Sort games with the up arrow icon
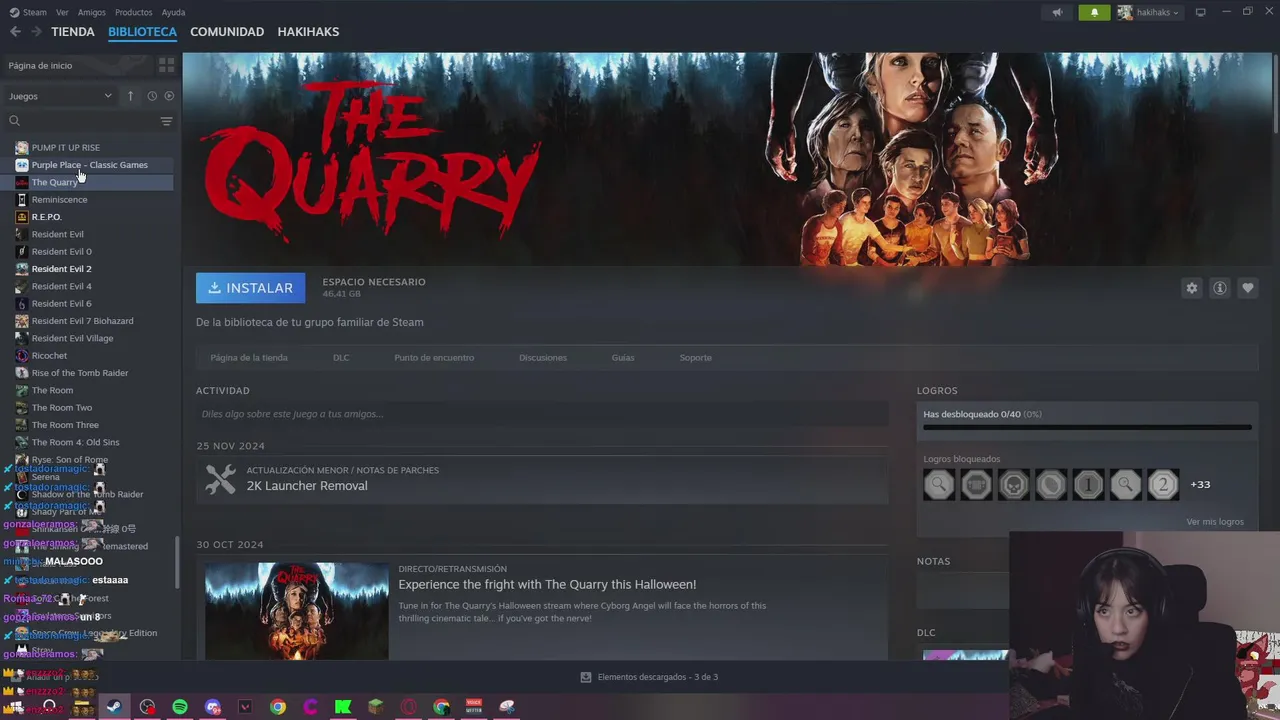This screenshot has height=720, width=1280. 130,96
